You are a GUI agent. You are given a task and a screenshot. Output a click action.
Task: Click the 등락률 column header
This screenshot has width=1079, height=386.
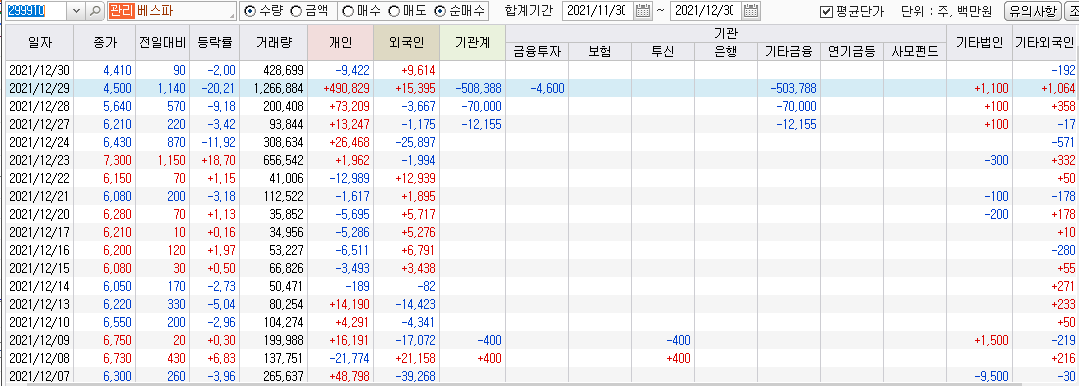(x=214, y=43)
